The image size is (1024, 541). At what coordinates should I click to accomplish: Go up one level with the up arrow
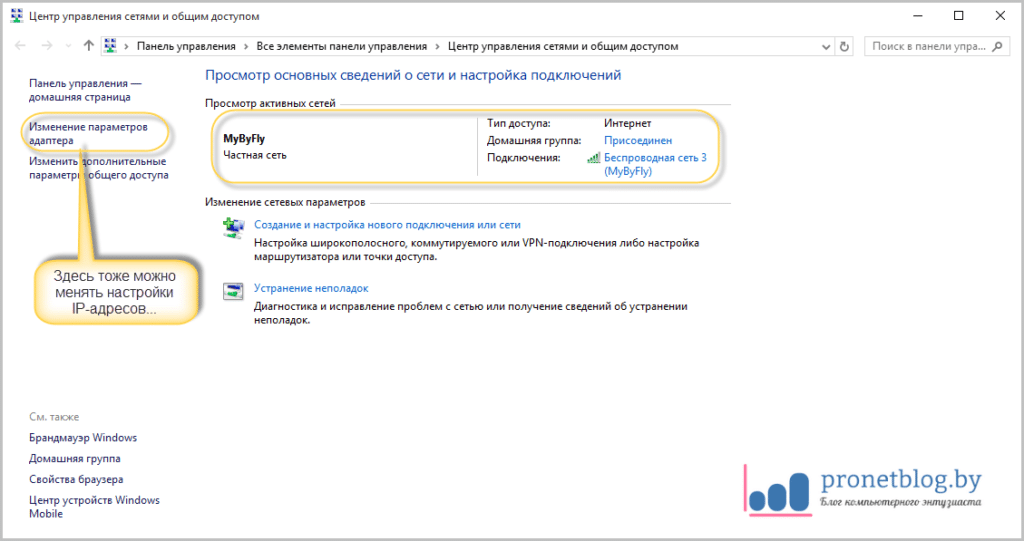89,46
